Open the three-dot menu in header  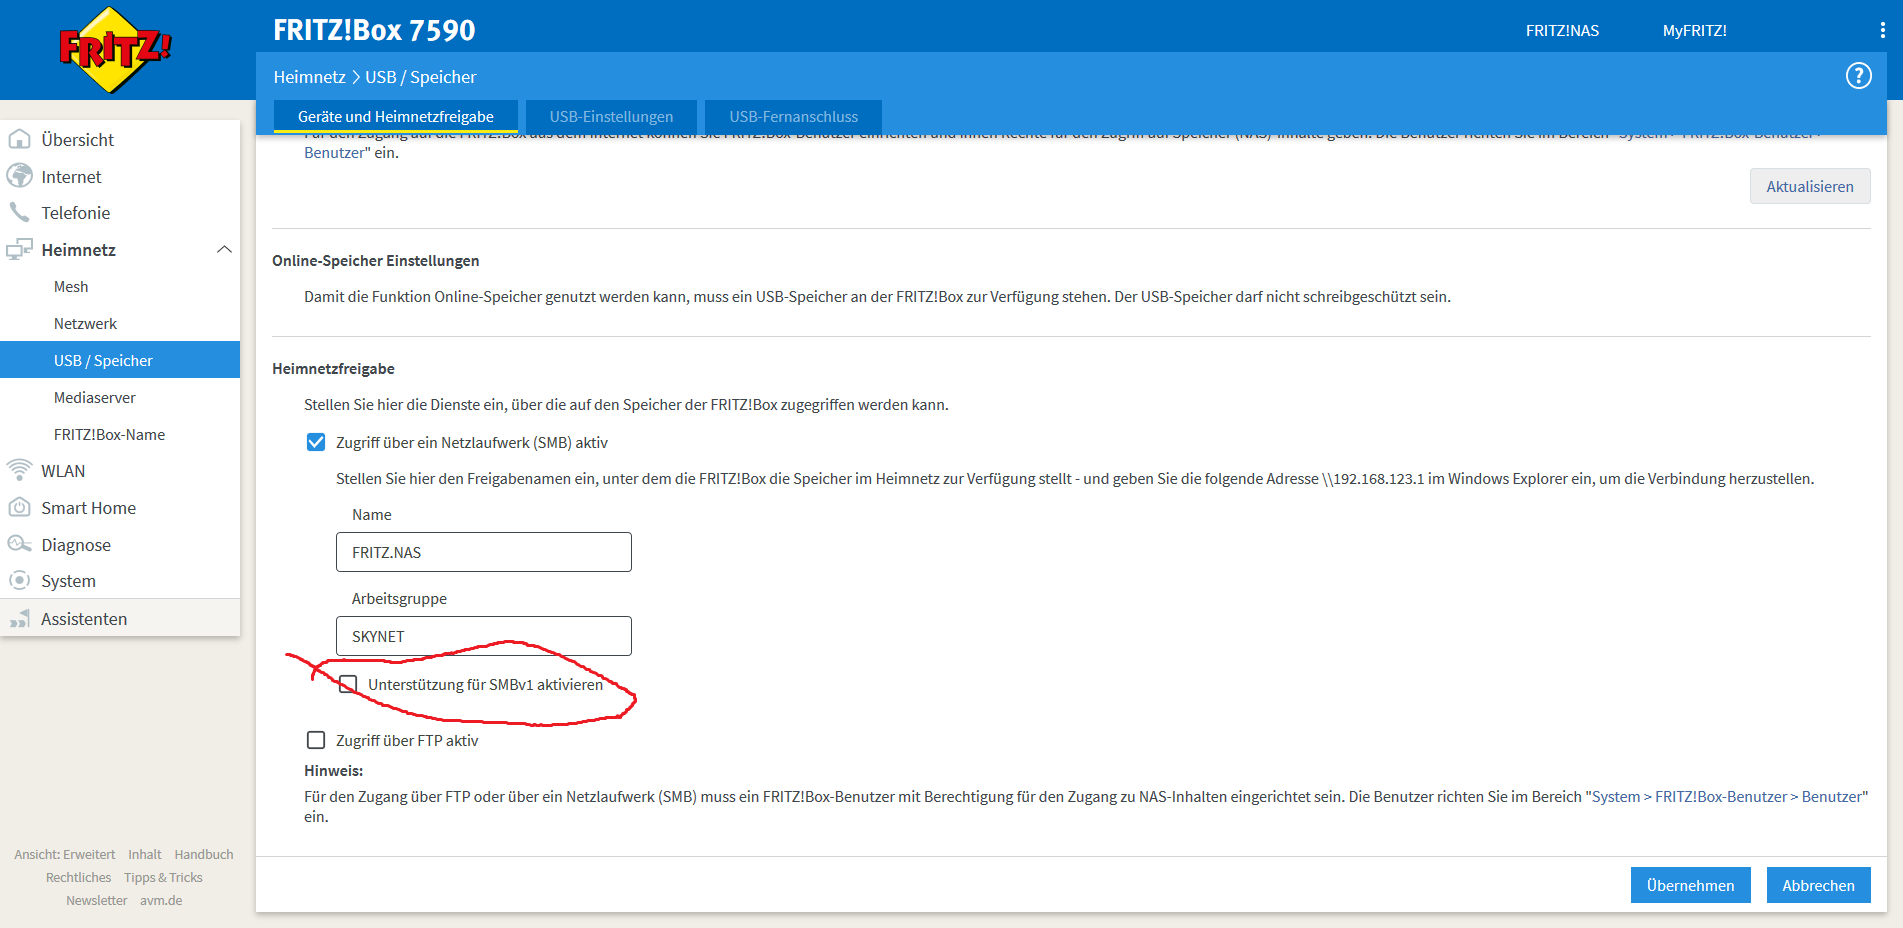pyautogui.click(x=1882, y=31)
